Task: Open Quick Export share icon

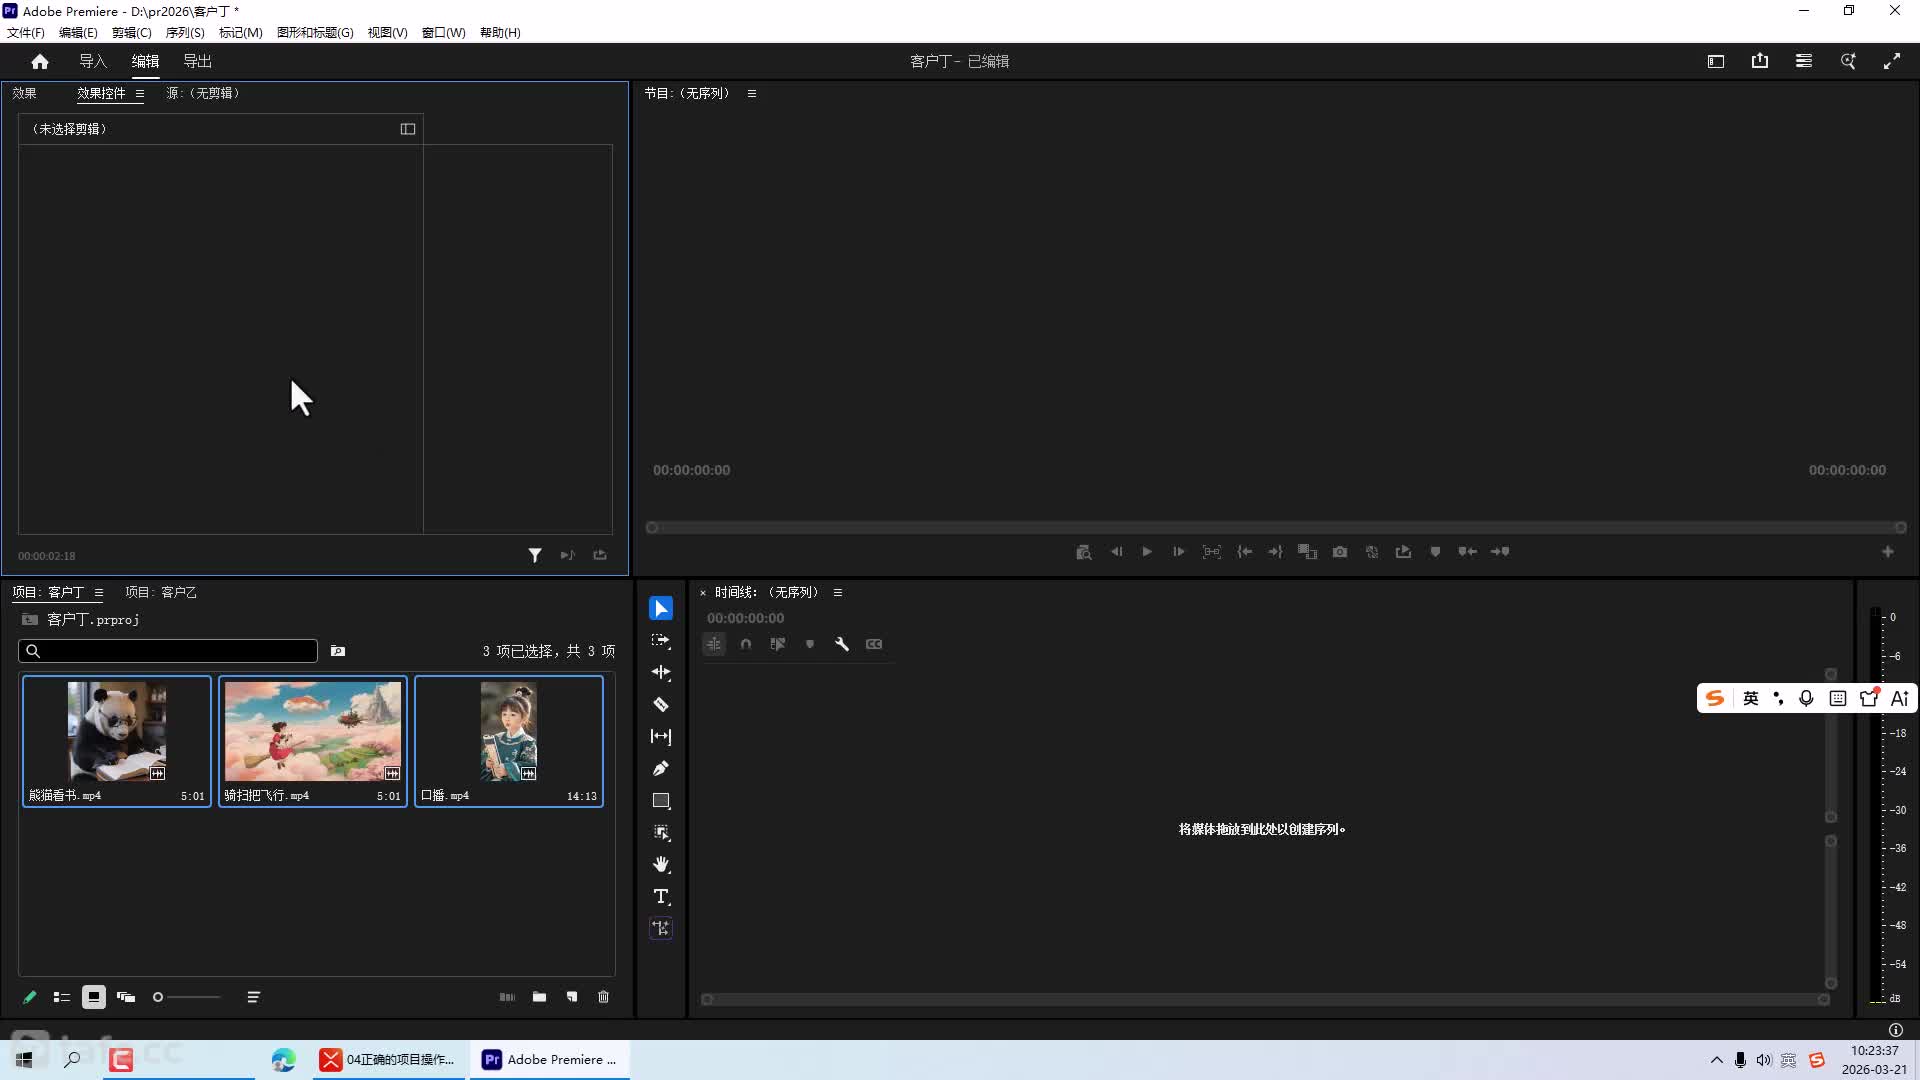Action: pyautogui.click(x=1760, y=61)
